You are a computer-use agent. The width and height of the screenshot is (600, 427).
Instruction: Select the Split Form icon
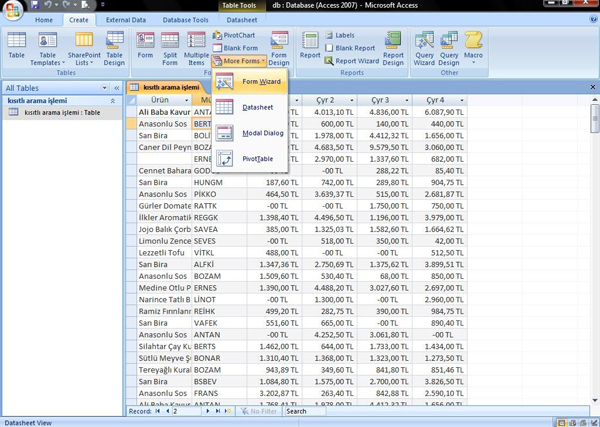[x=171, y=46]
